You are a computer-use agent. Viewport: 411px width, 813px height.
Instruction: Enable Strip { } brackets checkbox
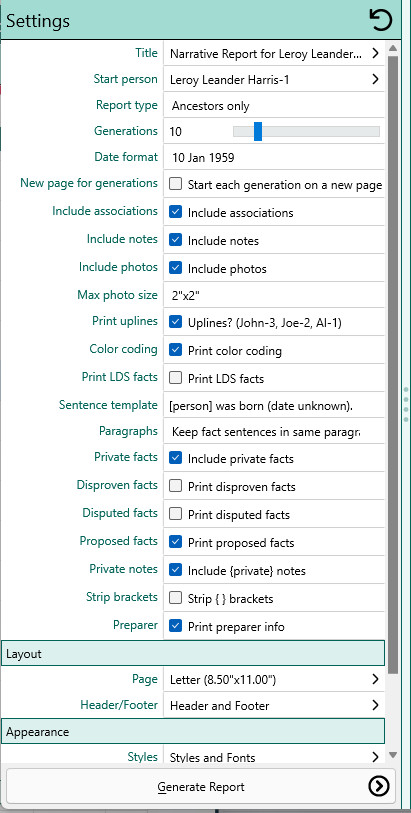(176, 598)
